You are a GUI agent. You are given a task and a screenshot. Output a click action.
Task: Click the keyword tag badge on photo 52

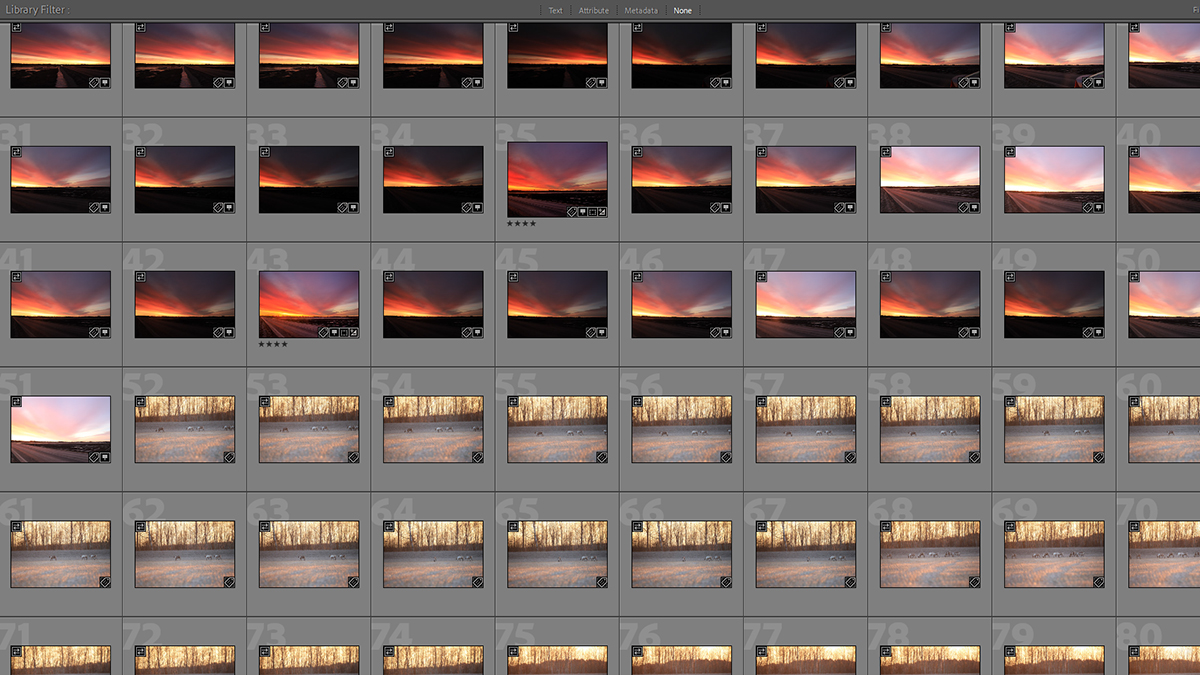tap(229, 457)
